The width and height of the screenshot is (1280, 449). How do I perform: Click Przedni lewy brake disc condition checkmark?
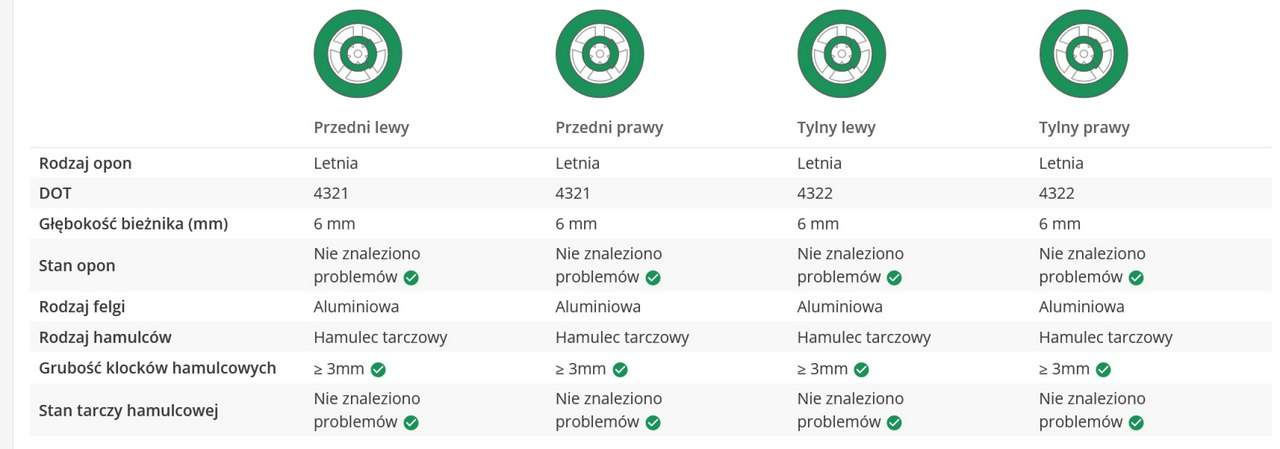click(411, 423)
